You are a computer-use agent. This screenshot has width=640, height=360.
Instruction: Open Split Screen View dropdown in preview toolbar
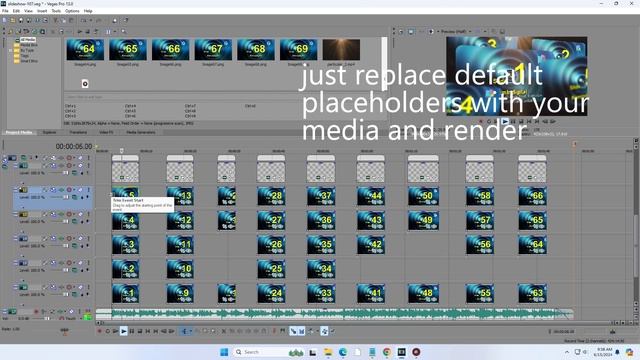pyautogui.click(x=438, y=31)
